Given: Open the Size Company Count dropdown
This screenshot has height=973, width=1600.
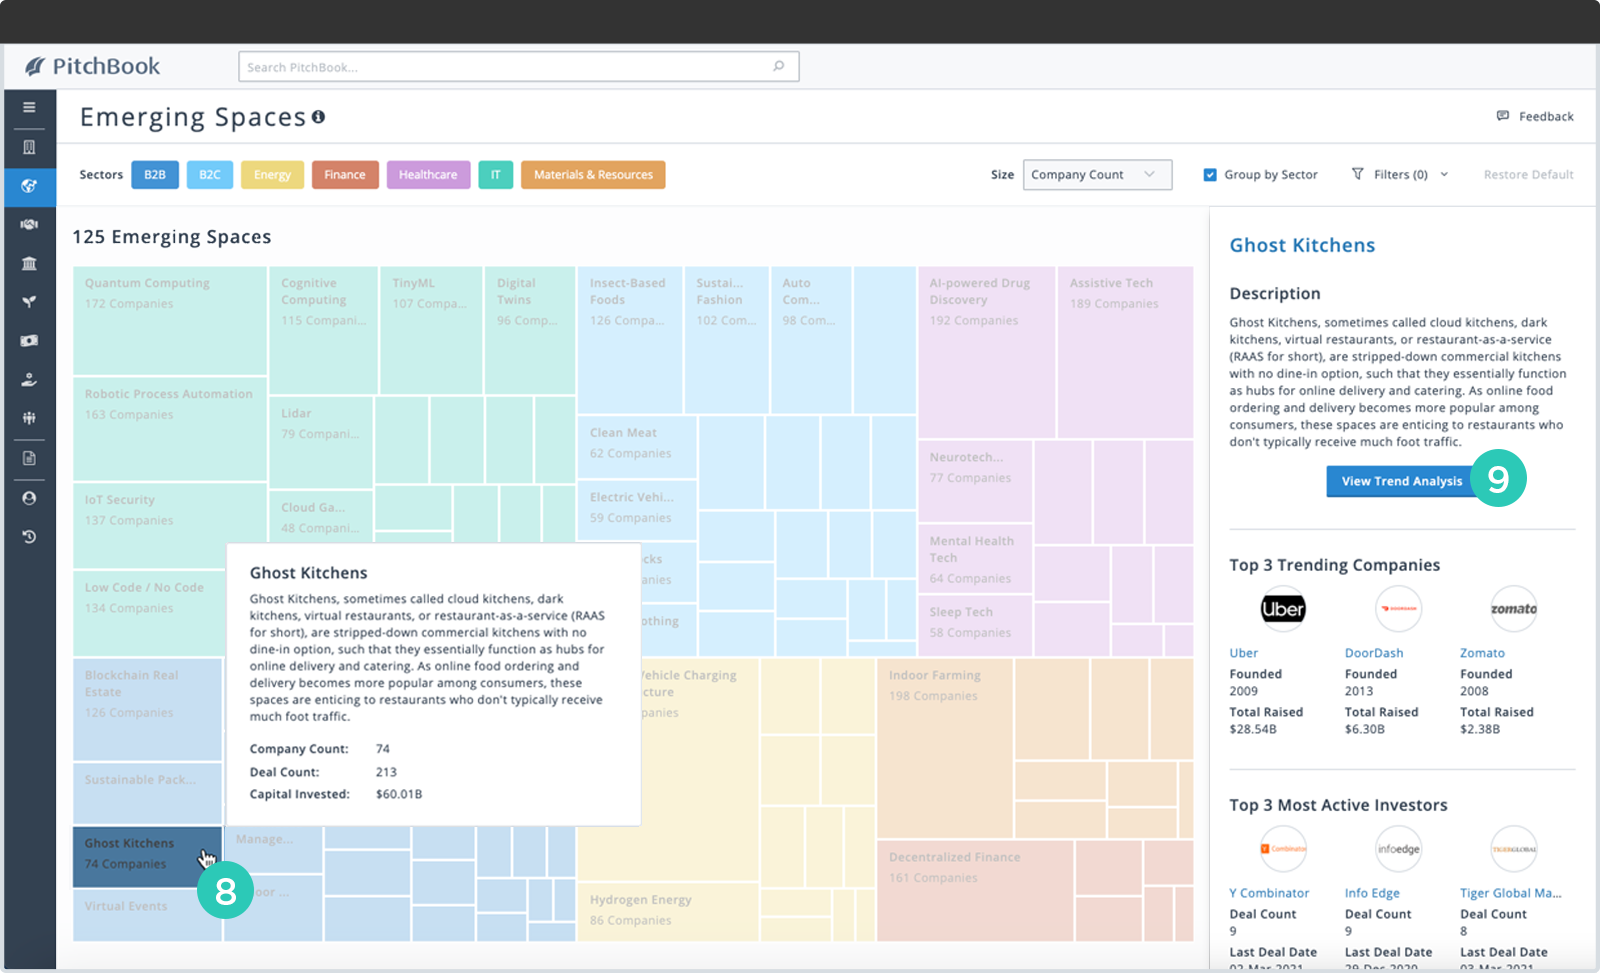Looking at the screenshot, I should [x=1097, y=175].
